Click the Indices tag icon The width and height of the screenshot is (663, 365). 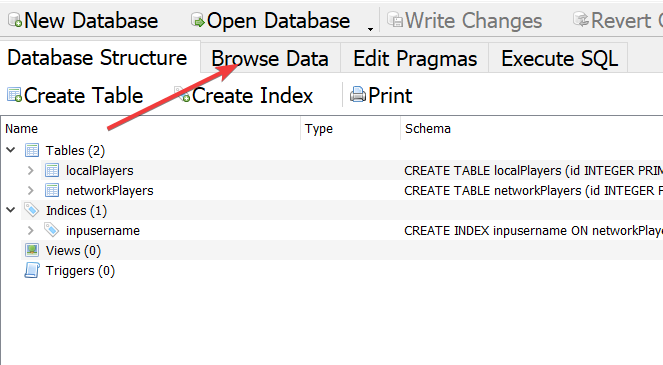coord(32,210)
